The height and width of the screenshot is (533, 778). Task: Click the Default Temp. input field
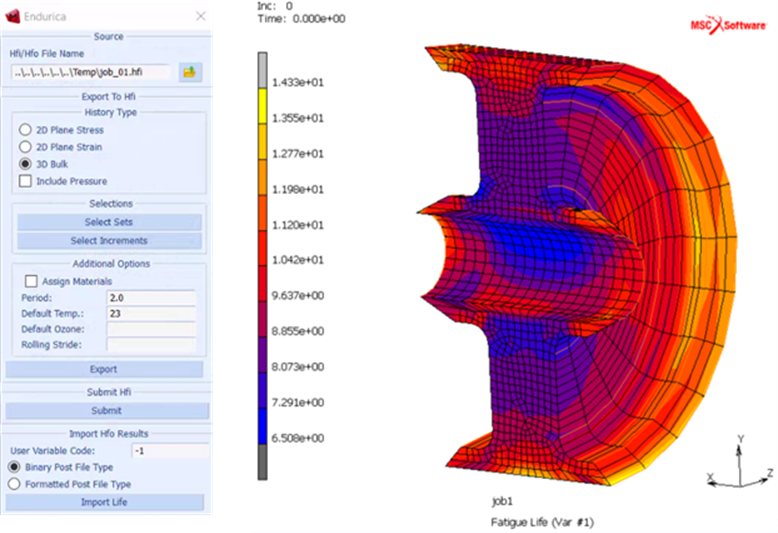click(x=151, y=313)
